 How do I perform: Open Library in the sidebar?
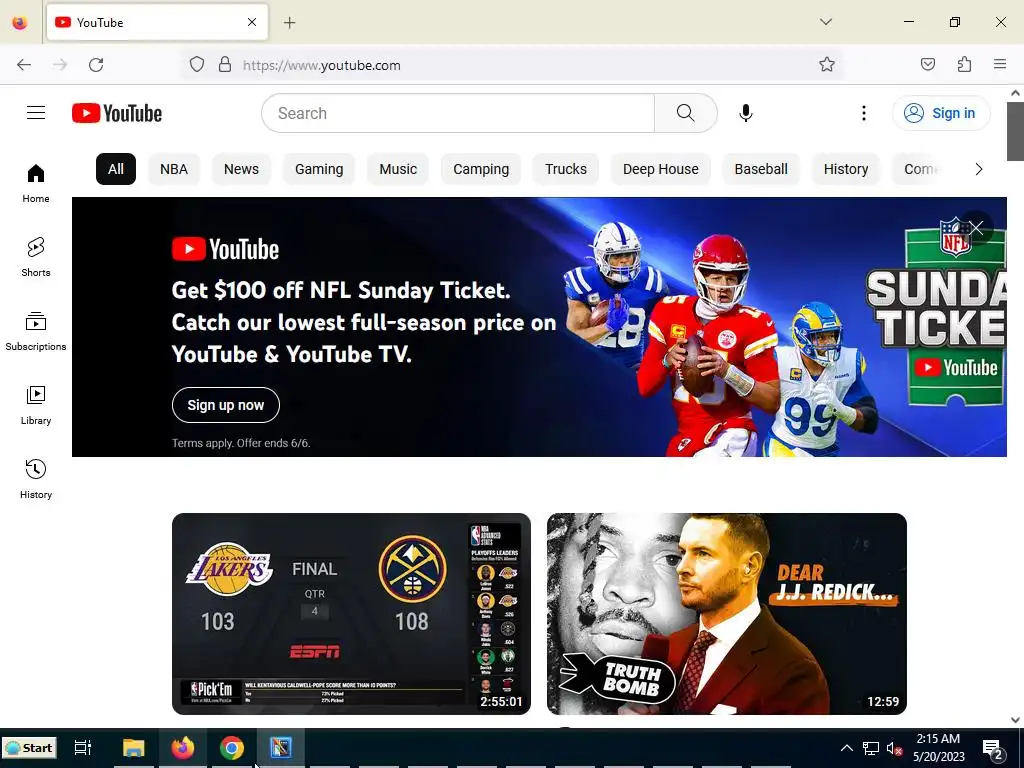click(x=36, y=406)
